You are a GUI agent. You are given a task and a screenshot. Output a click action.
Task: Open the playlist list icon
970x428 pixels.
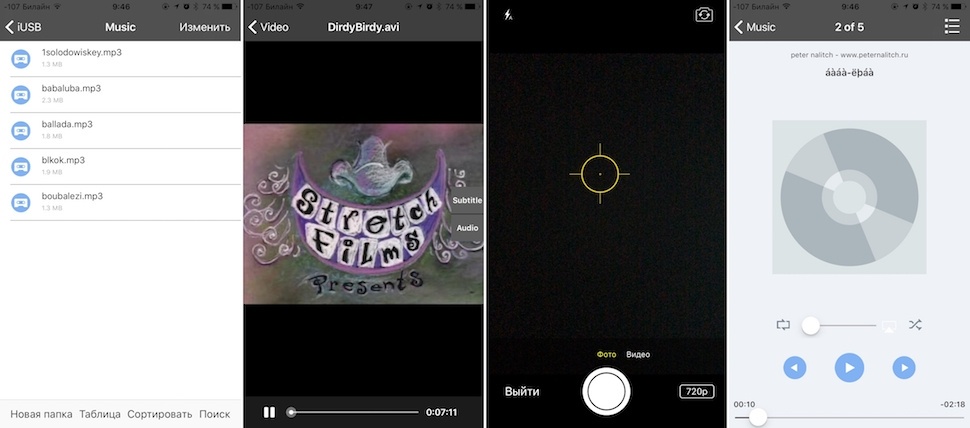coord(952,27)
